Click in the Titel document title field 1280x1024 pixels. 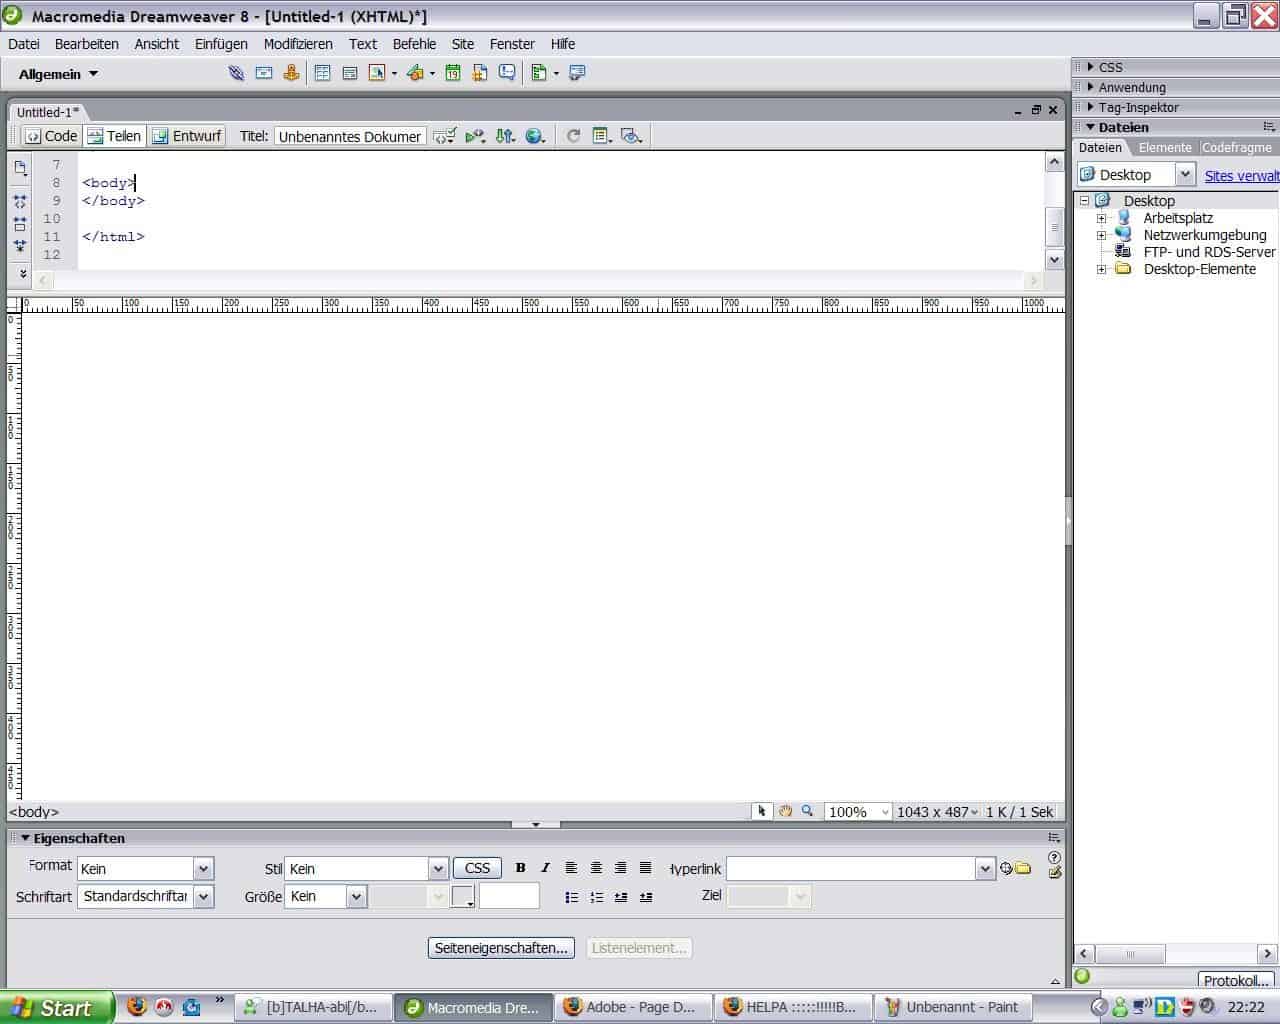(350, 136)
